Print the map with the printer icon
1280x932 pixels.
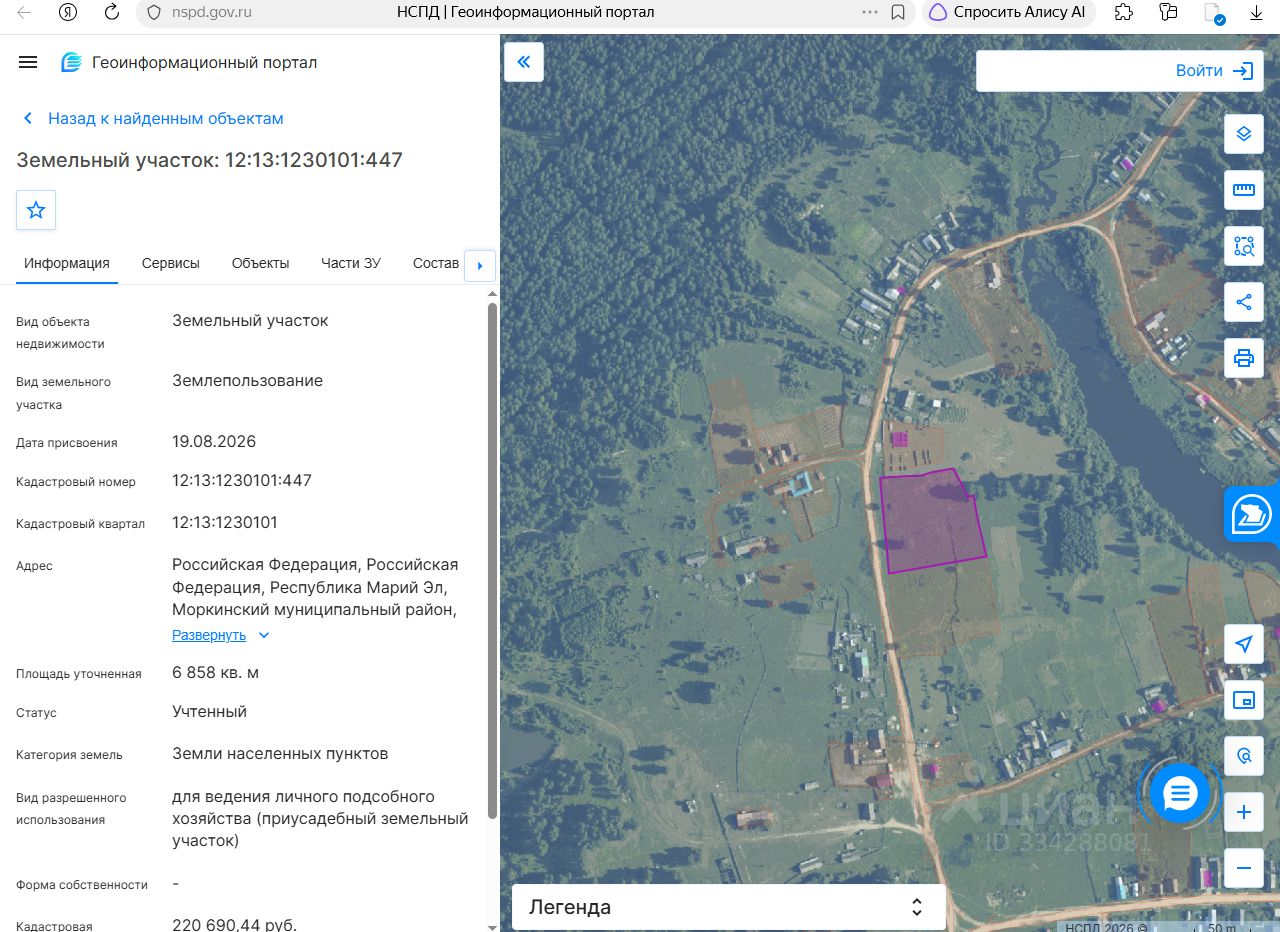click(1244, 358)
